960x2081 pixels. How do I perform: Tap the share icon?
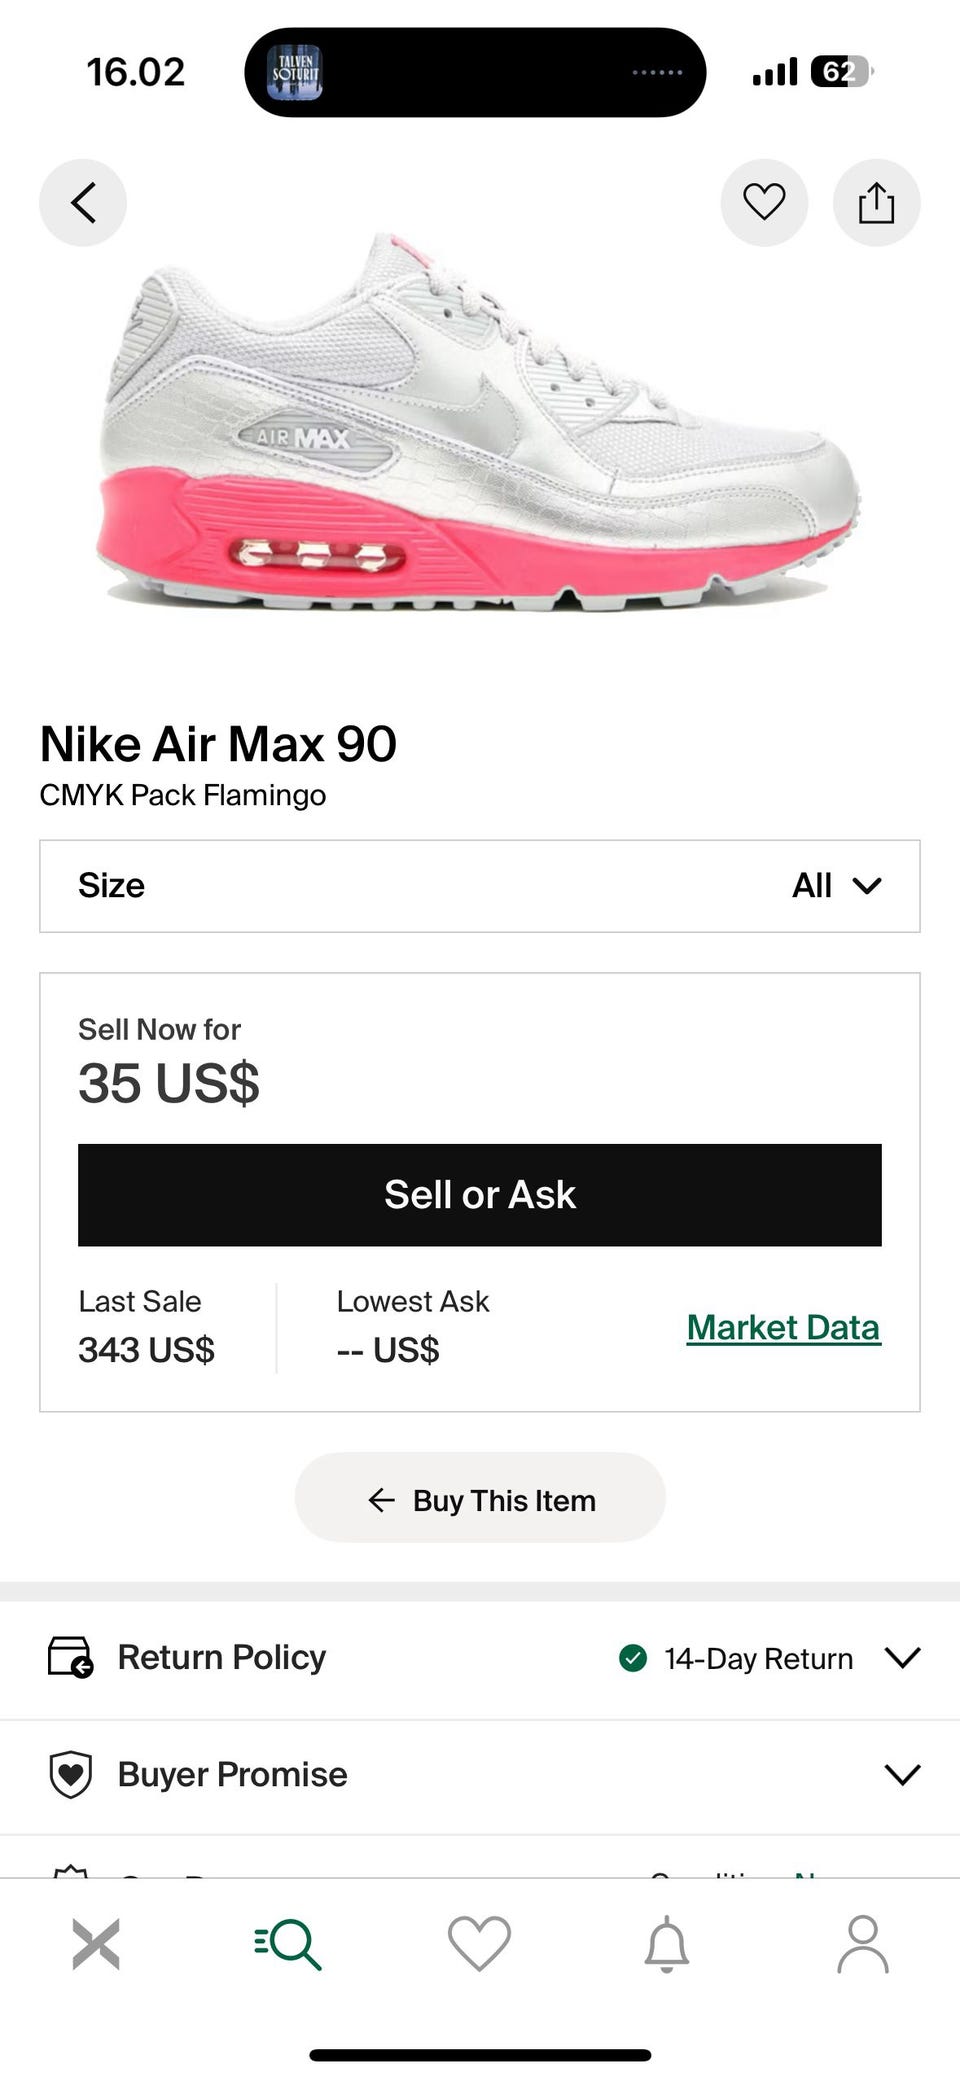tap(876, 203)
